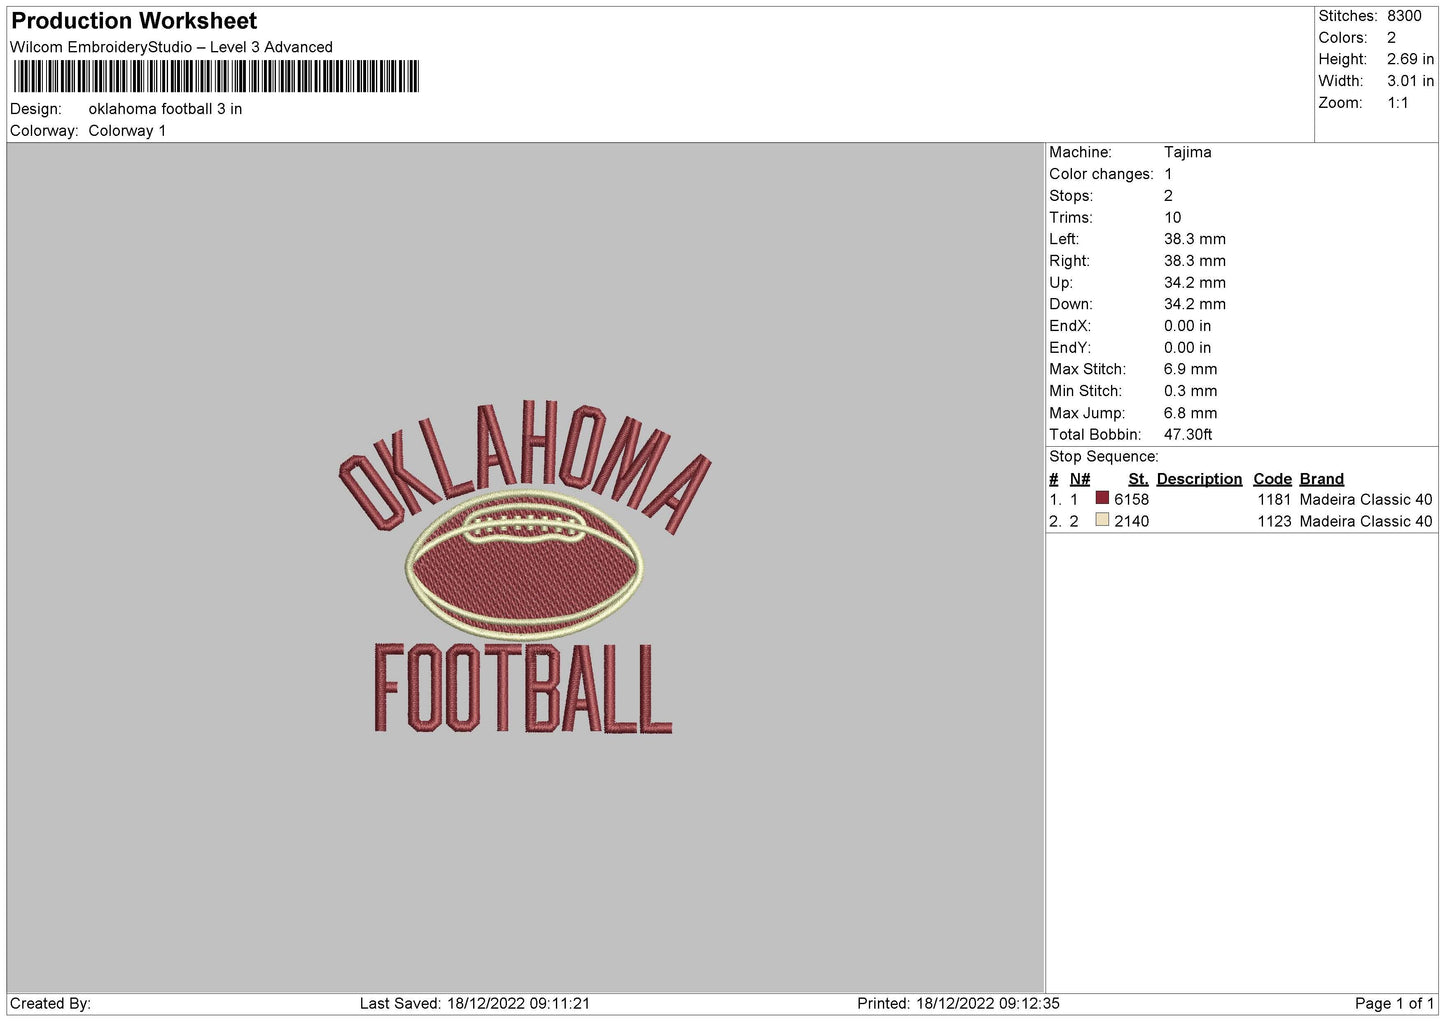Click 'Last Saved: 18/12/2022 09:11:21' footer text
1445x1021 pixels.
[475, 1003]
